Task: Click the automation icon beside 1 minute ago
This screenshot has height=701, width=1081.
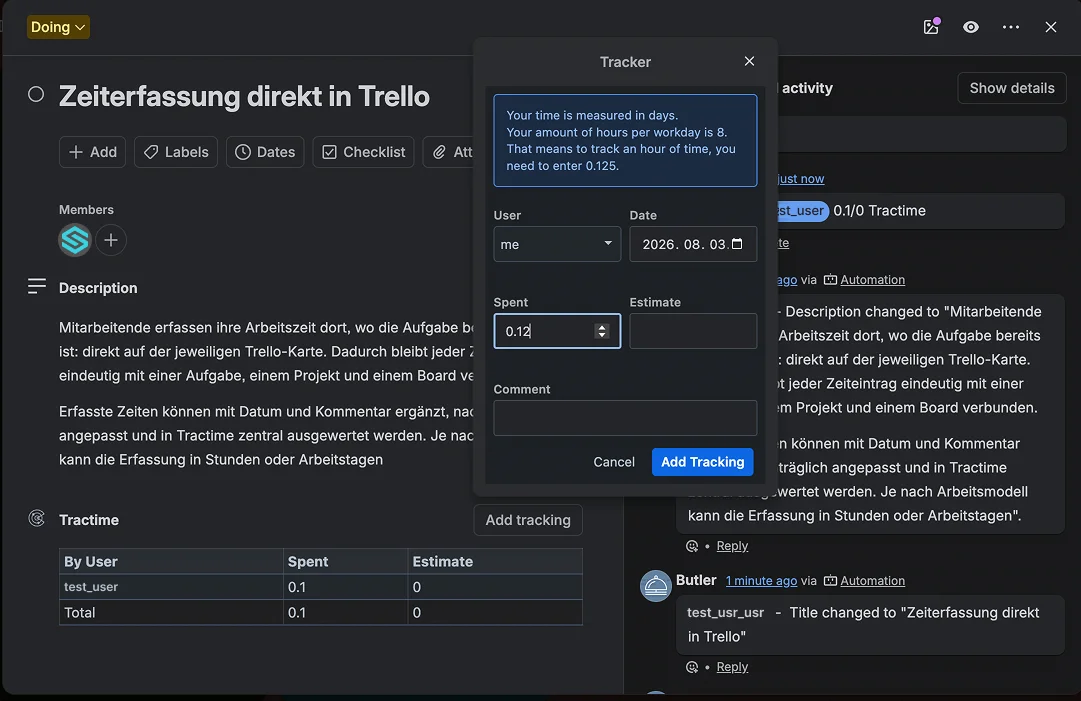Action: pos(830,580)
